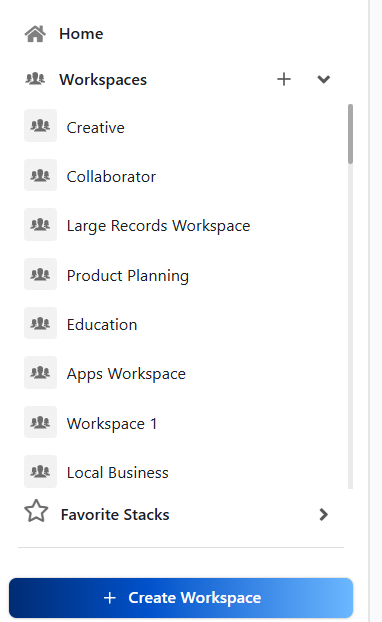Click the Large Records Workspace icon
Screen dimensions: 382x622
(40, 225)
